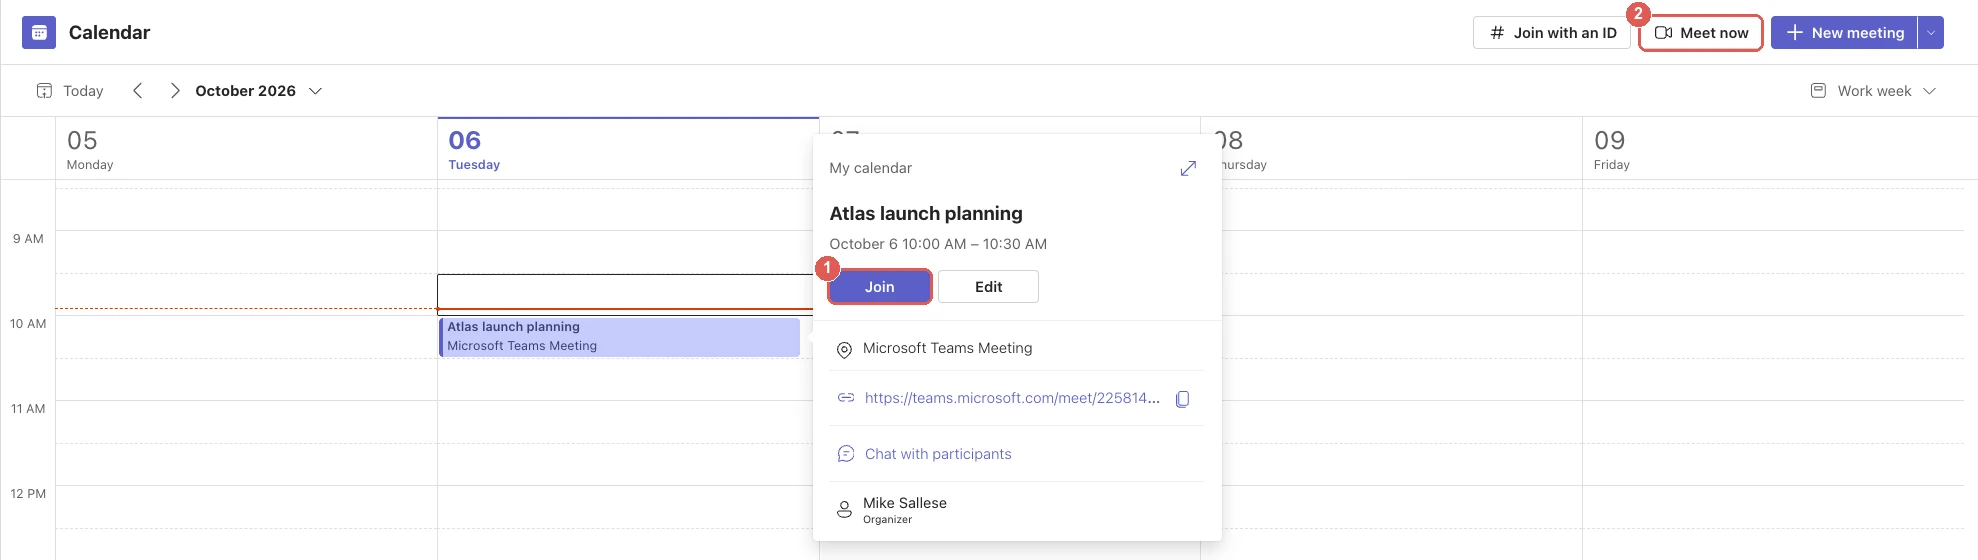This screenshot has height=560, width=1978.
Task: Open Chat with participants
Action: click(x=938, y=454)
